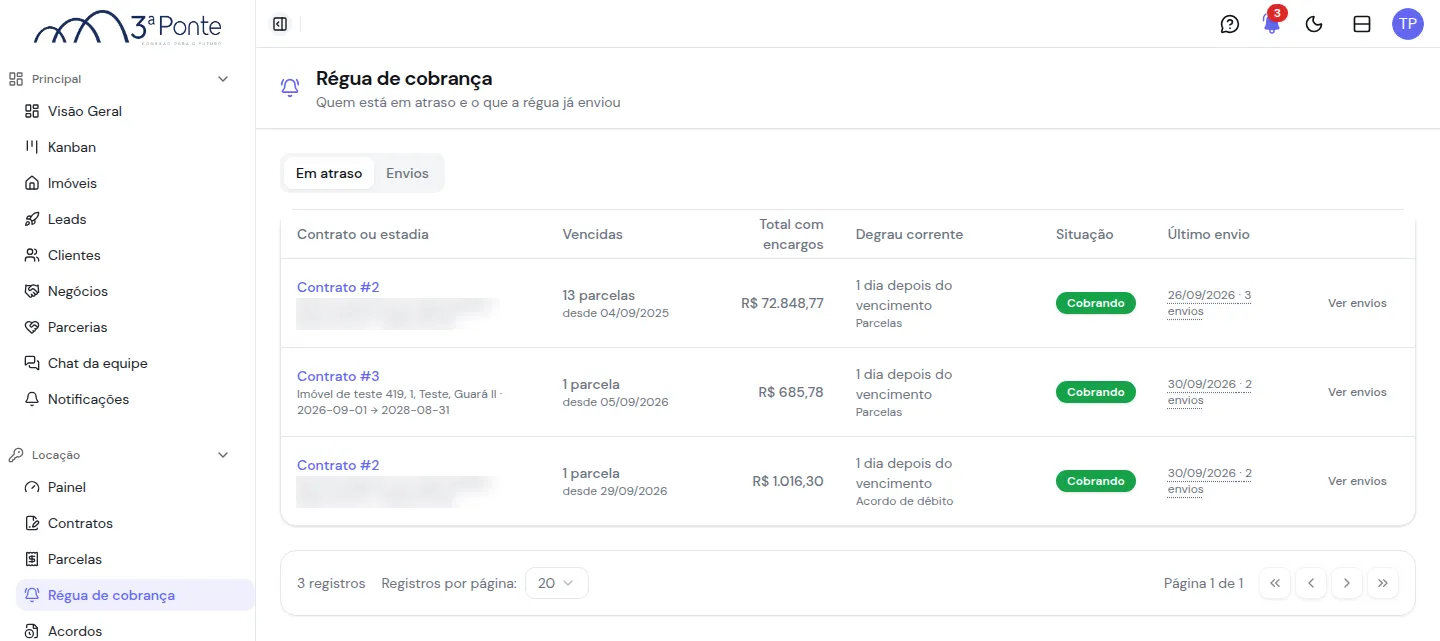This screenshot has height=641, width=1440.
Task: Open Régua de cobrança menu item
Action: coord(135,595)
